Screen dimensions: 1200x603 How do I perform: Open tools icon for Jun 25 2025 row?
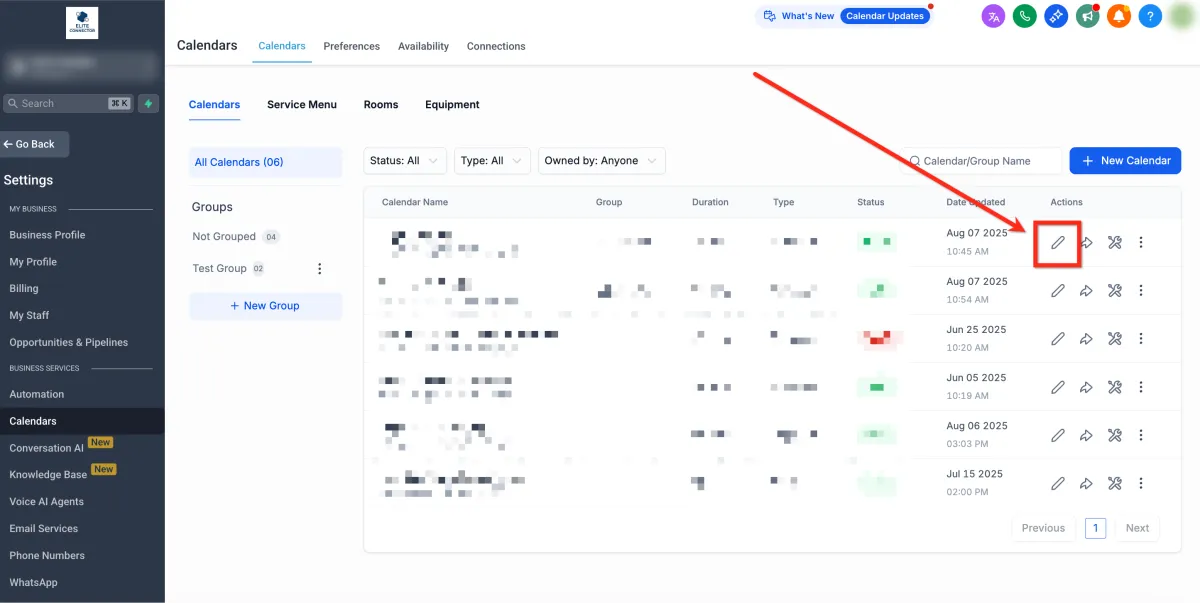(1114, 338)
